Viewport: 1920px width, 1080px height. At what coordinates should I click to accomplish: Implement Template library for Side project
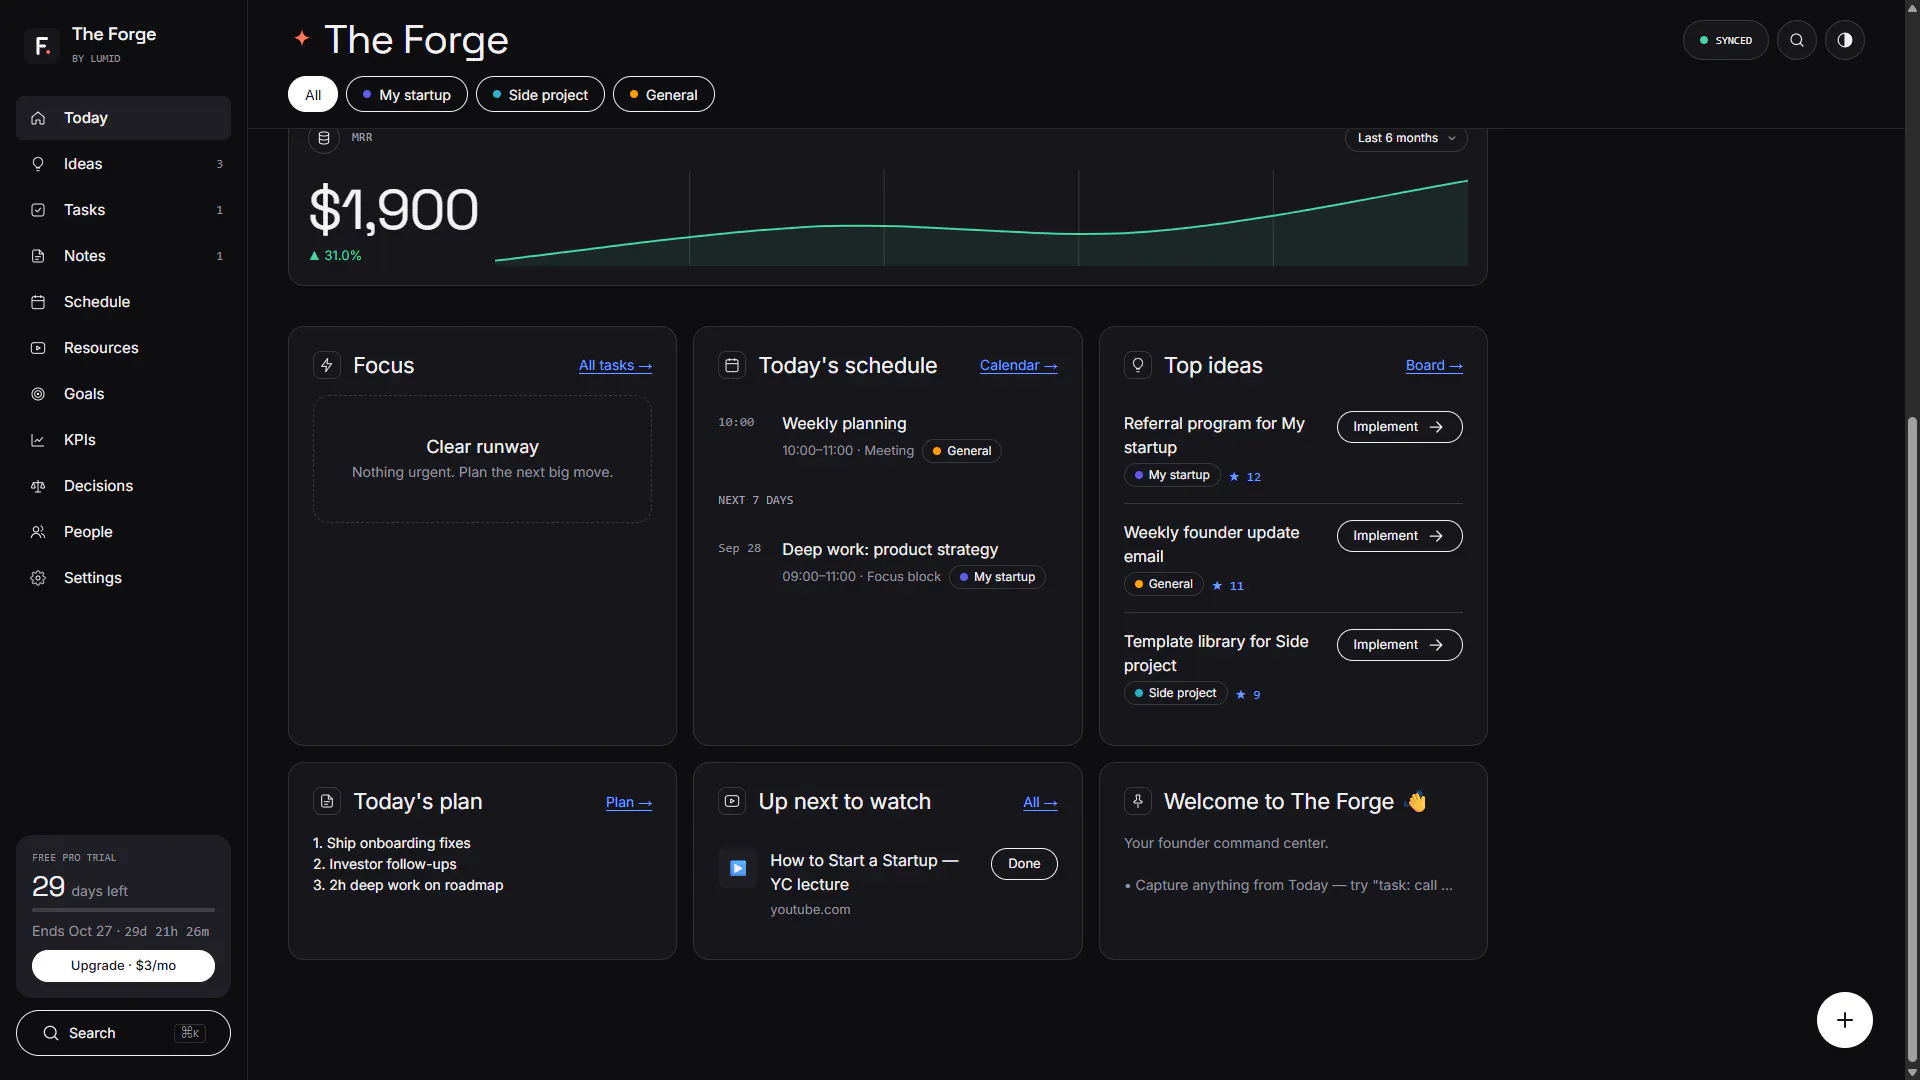pyautogui.click(x=1399, y=645)
